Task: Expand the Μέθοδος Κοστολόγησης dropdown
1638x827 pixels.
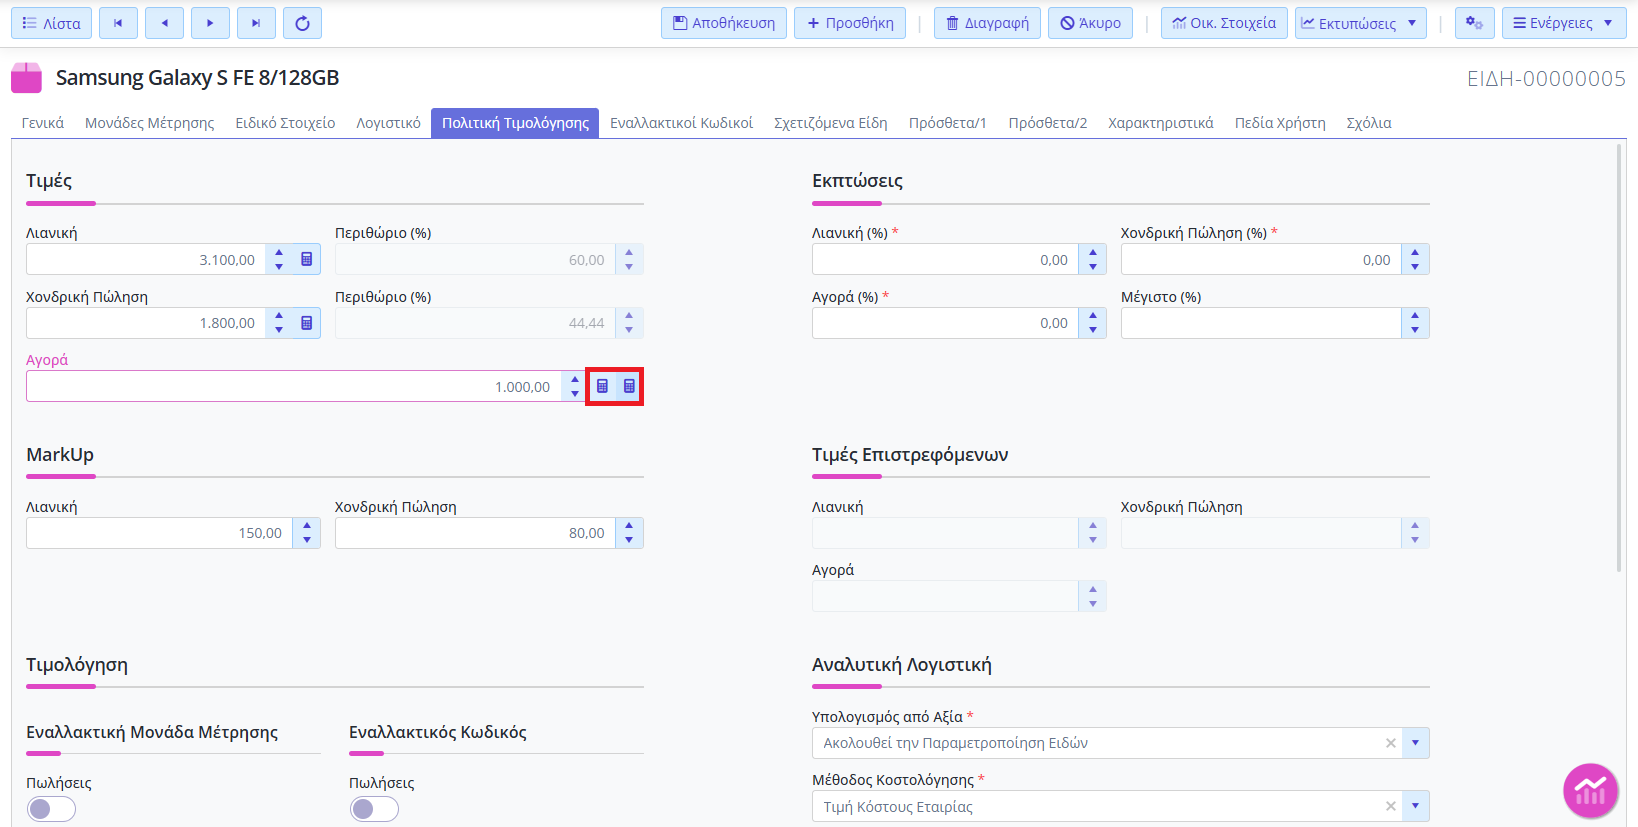Action: coord(1415,806)
